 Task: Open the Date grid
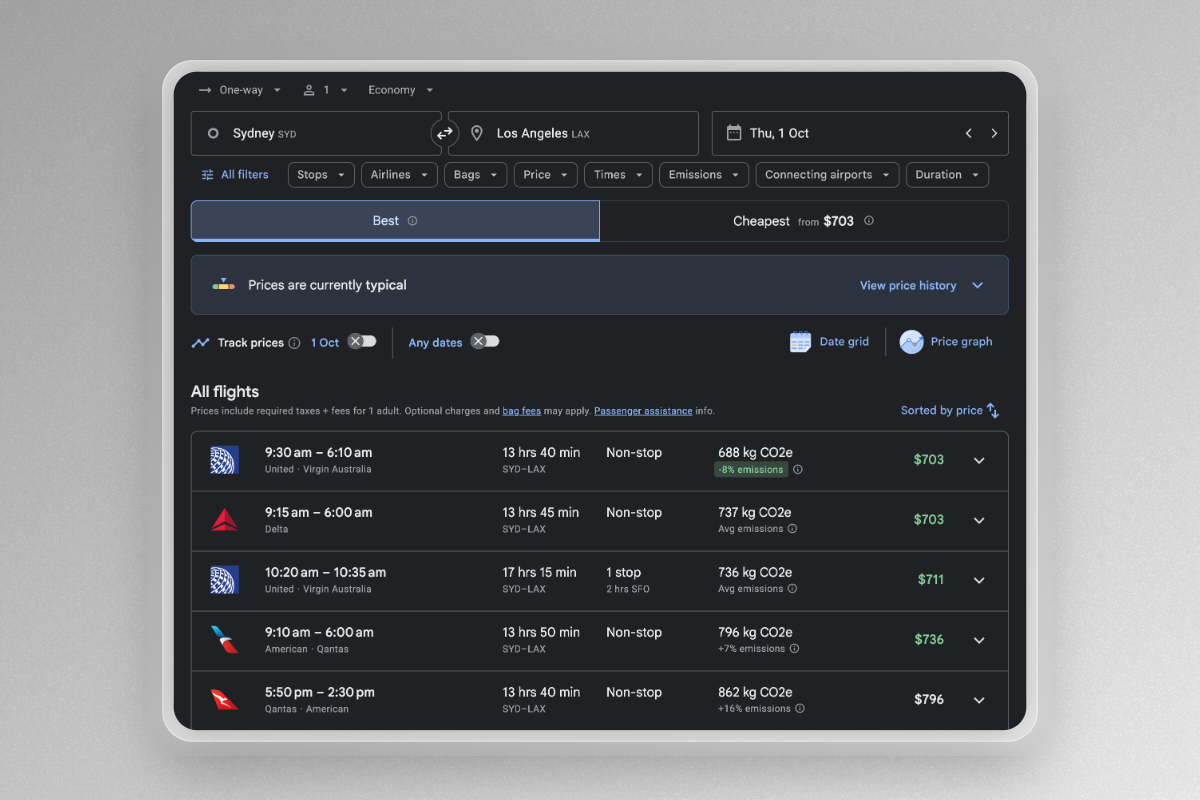tap(829, 342)
